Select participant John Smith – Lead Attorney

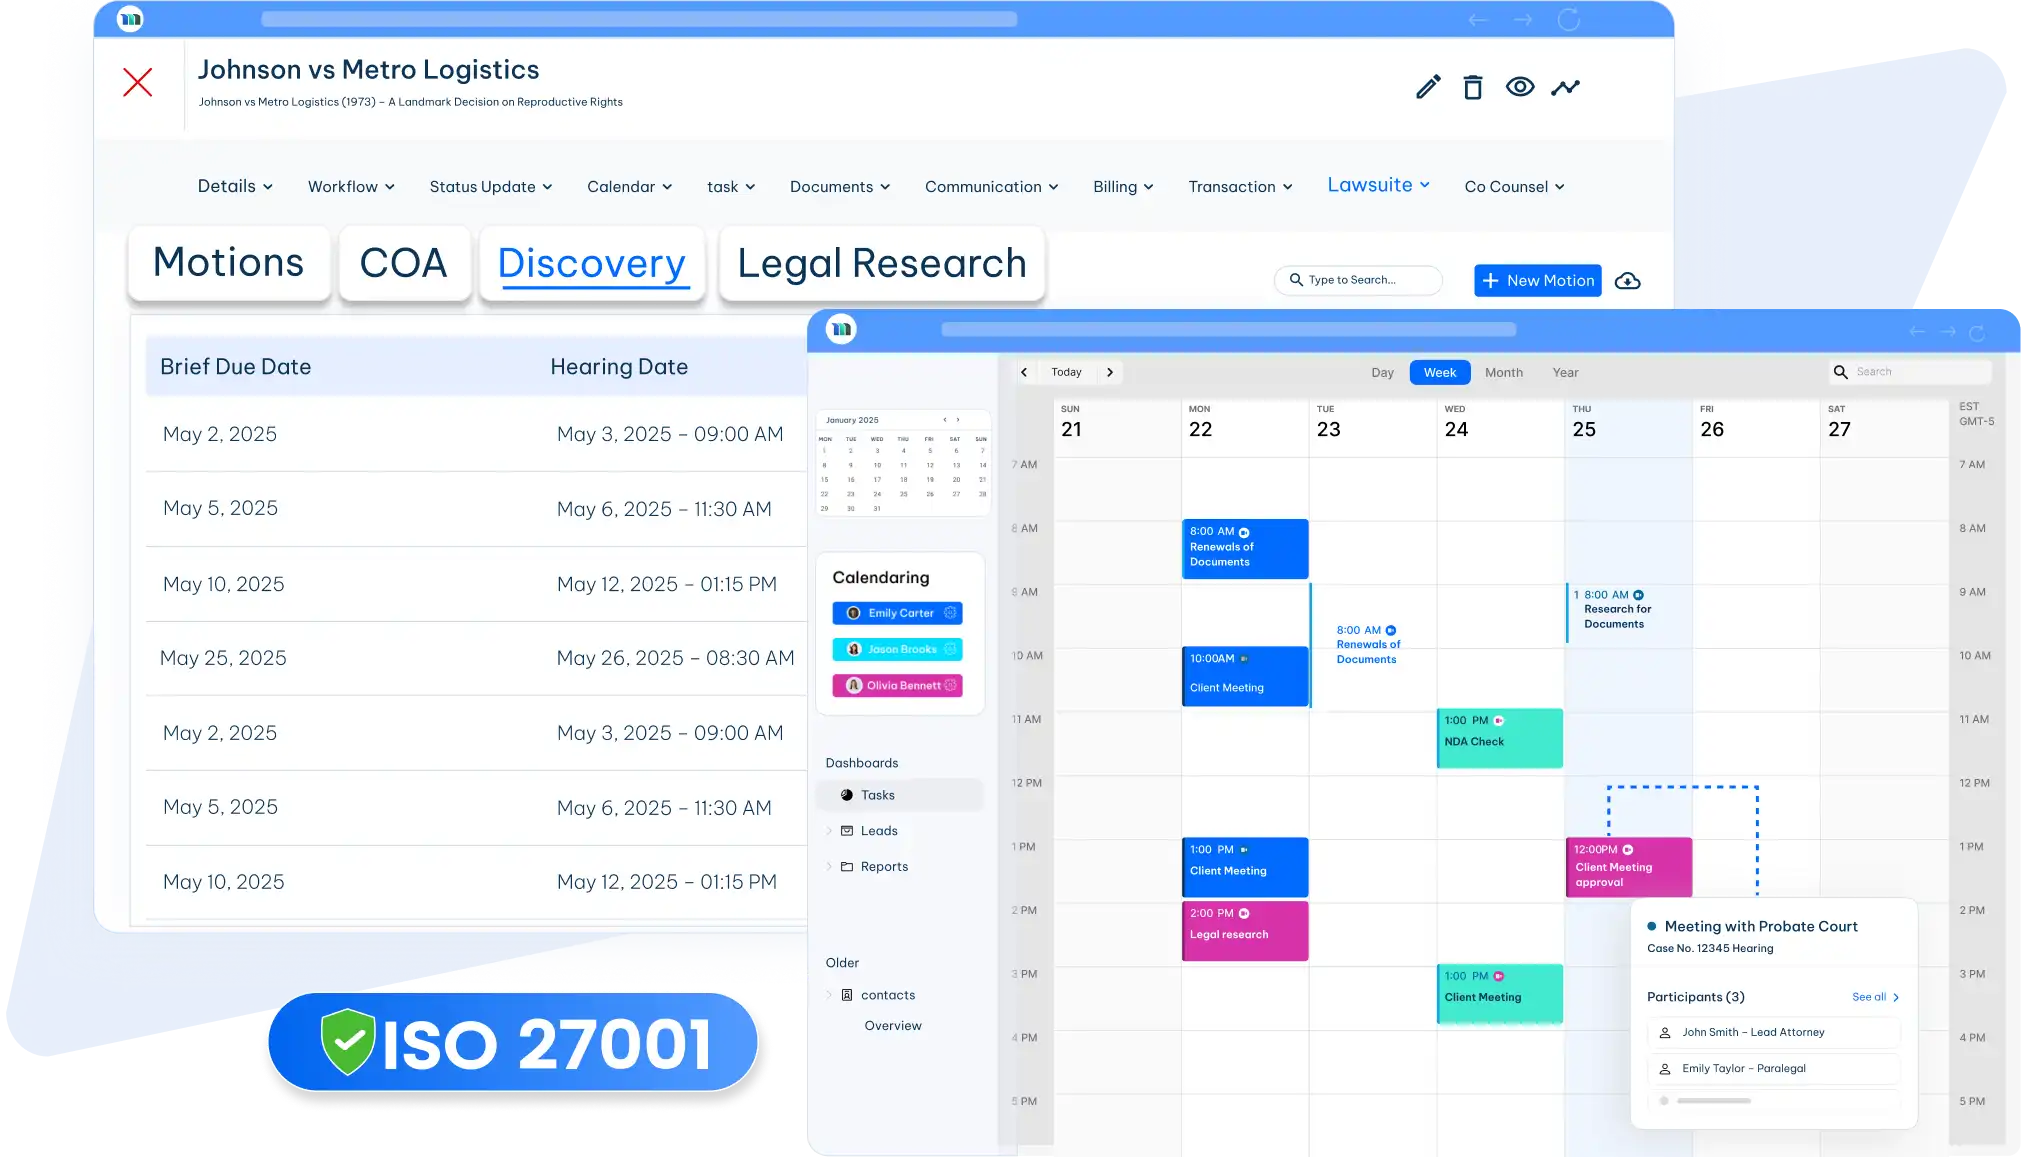click(x=1773, y=1033)
